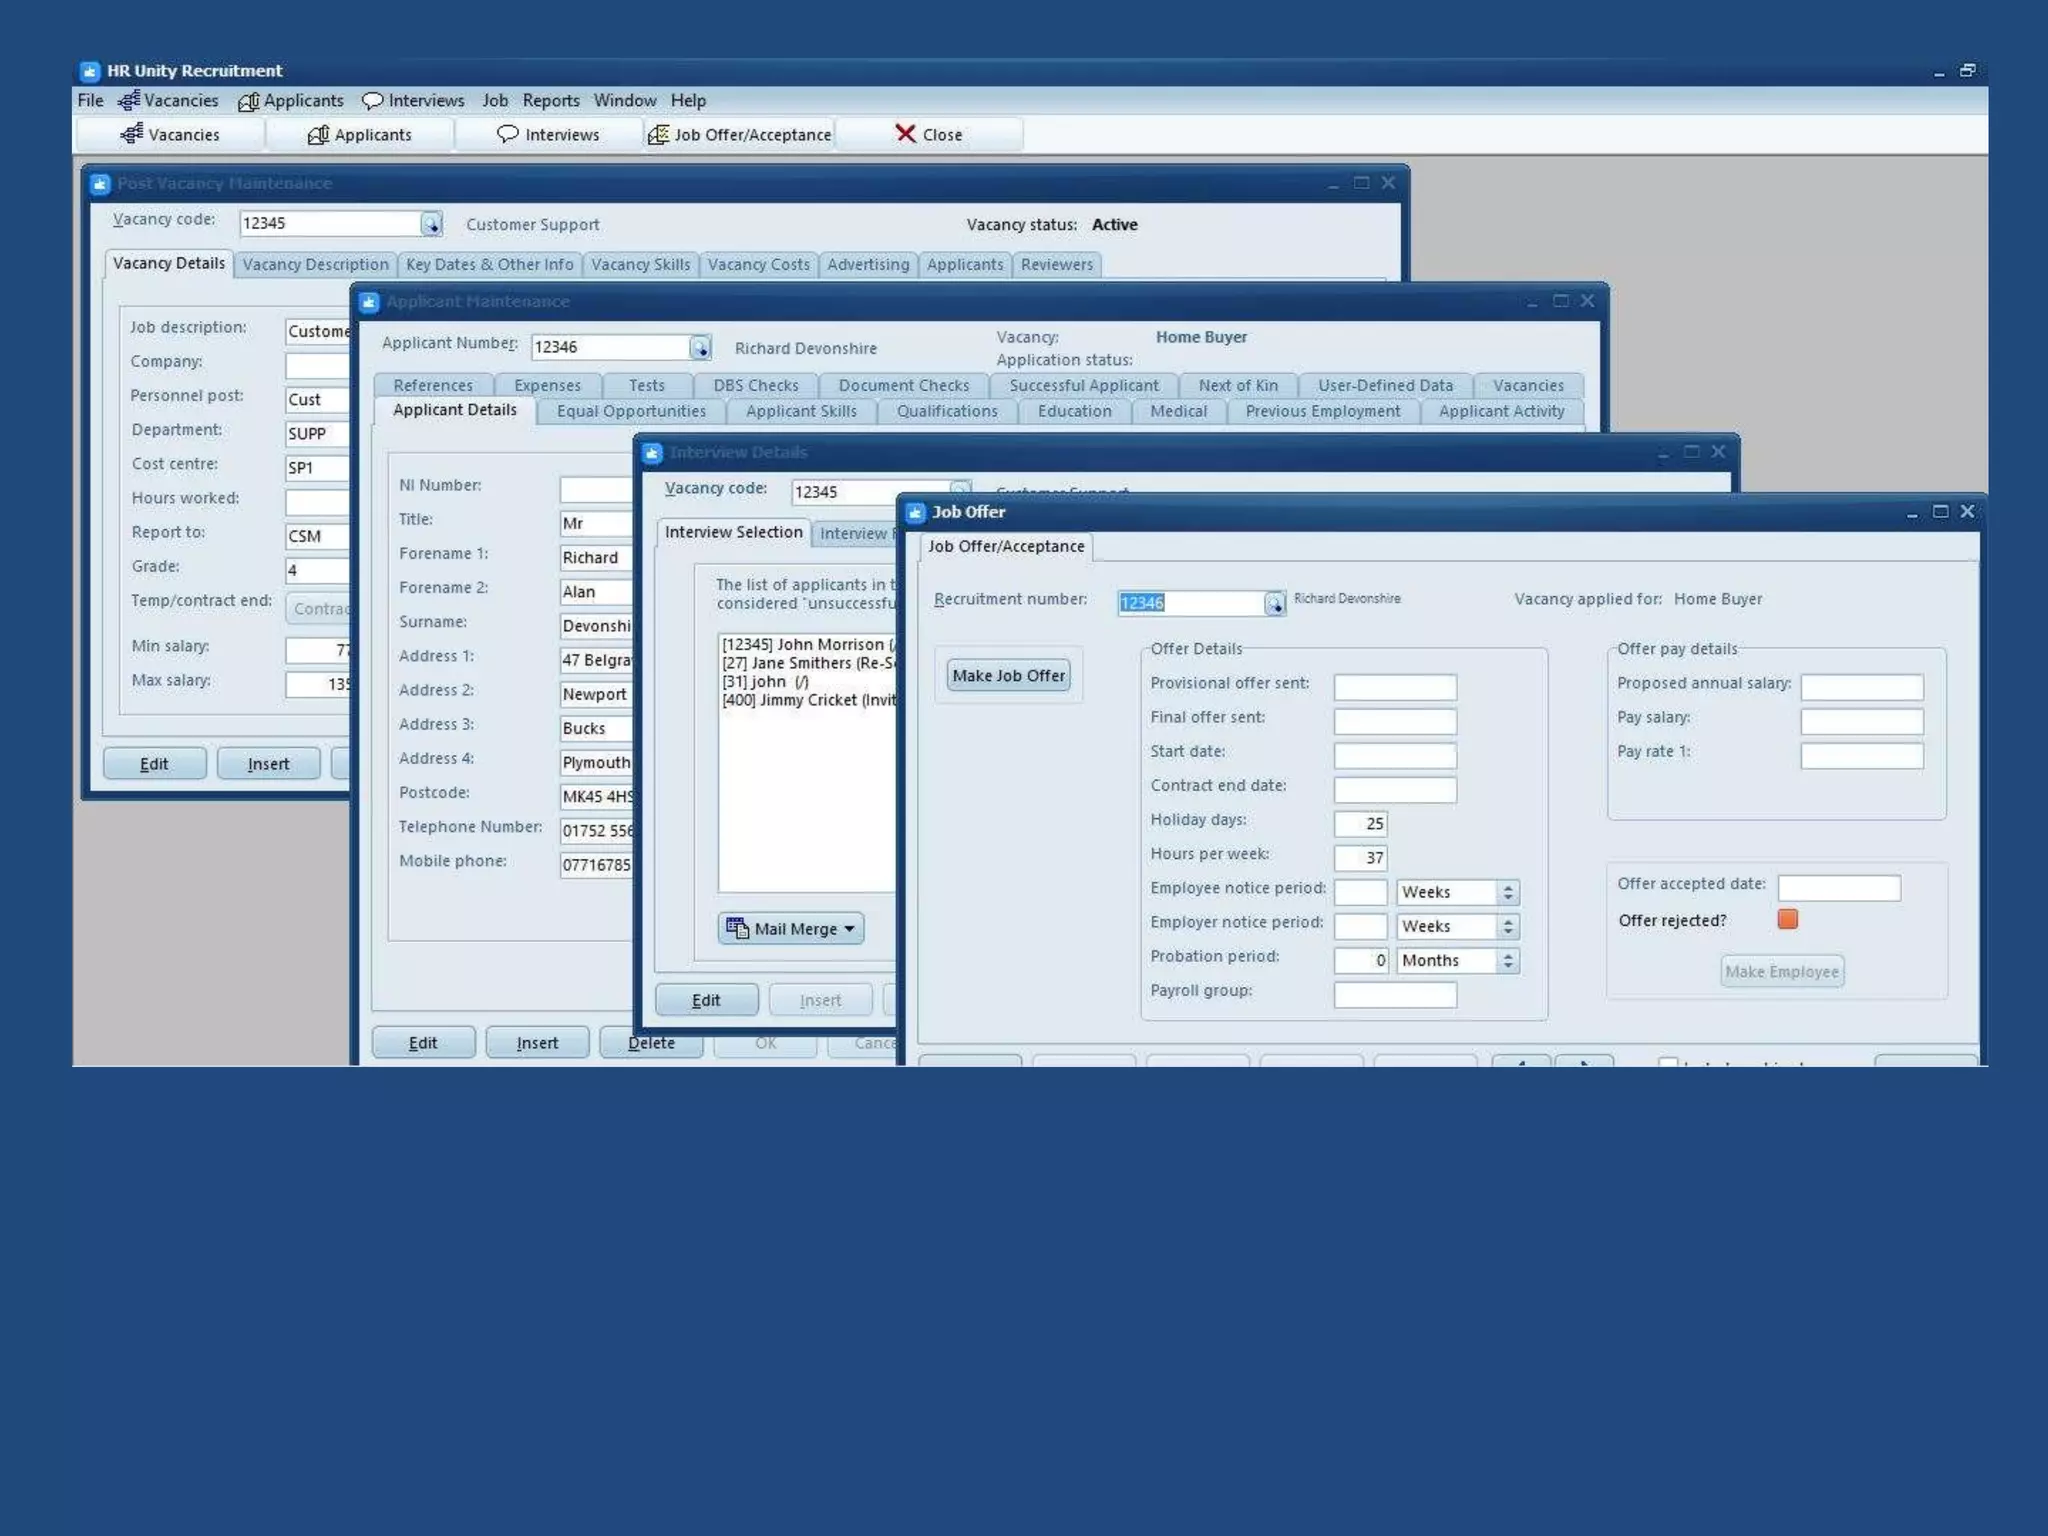Viewport: 2048px width, 1536px height.
Task: Click the Holiday days input field
Action: click(x=1360, y=823)
